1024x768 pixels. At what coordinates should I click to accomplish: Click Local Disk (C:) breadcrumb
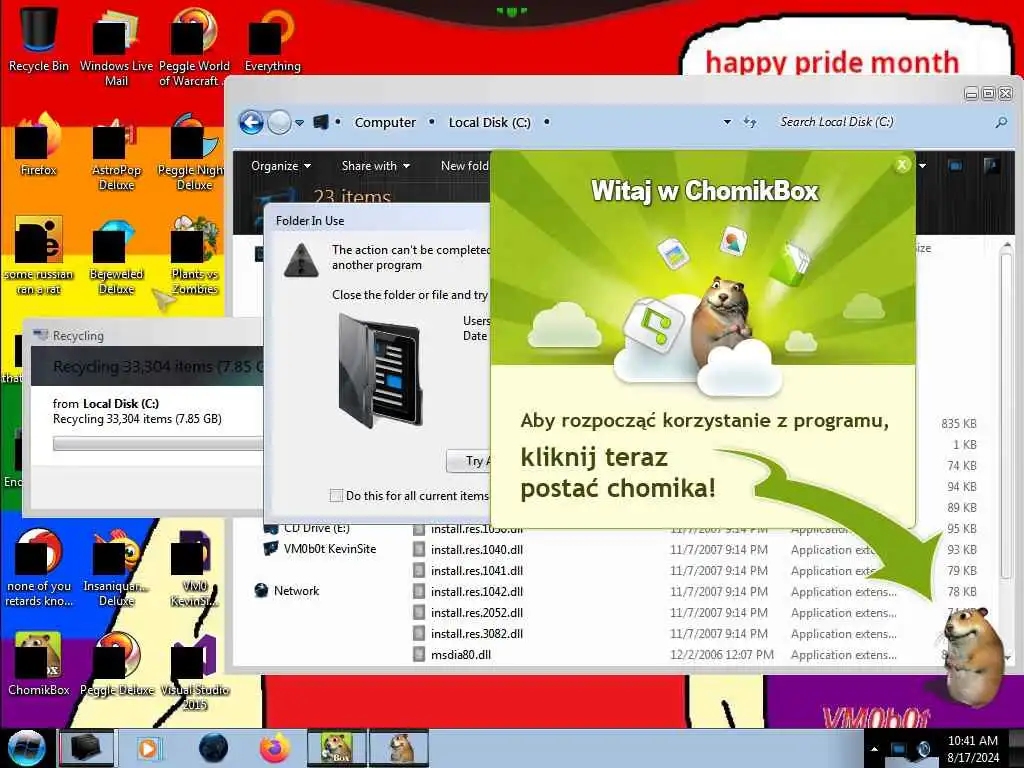coord(489,122)
